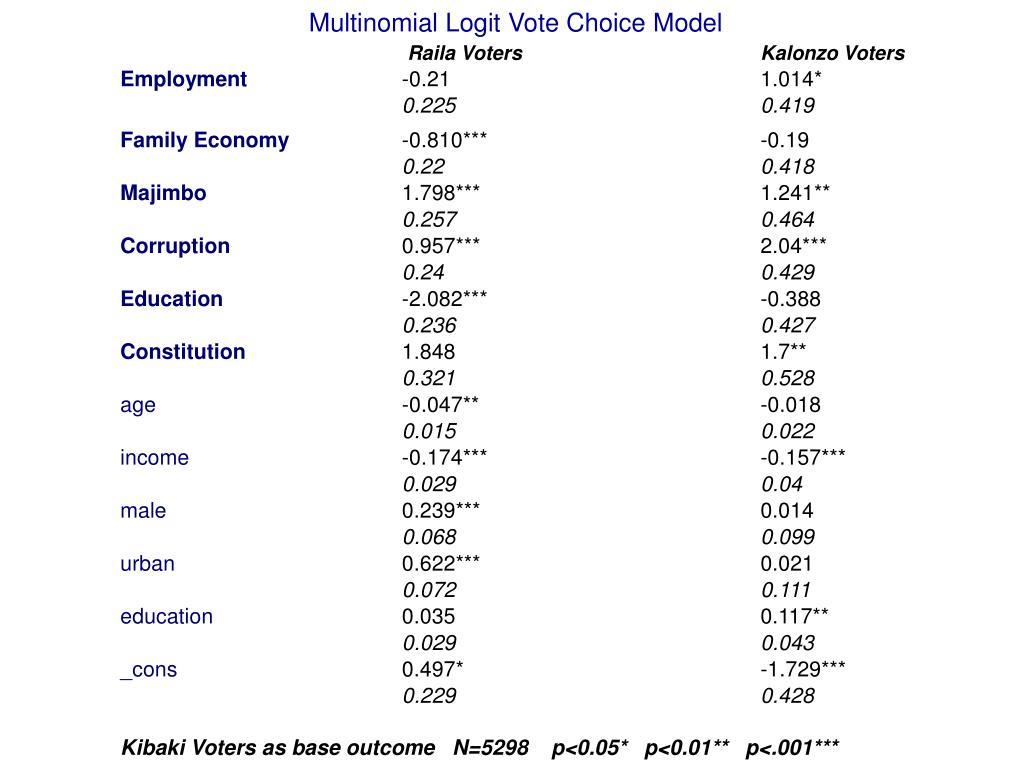Select the male variable label
This screenshot has width=1024, height=768.
[x=143, y=510]
